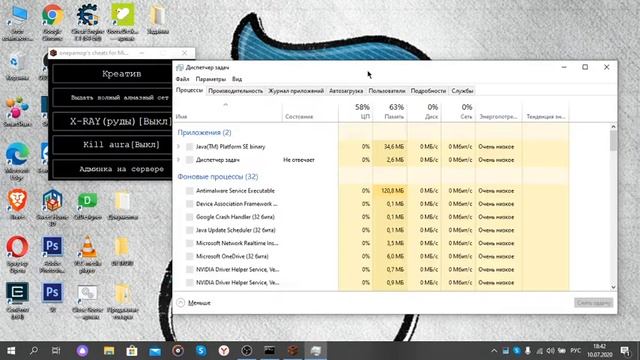Collapse details with the Меньше chevron
This screenshot has height=360, width=640.
181,302
